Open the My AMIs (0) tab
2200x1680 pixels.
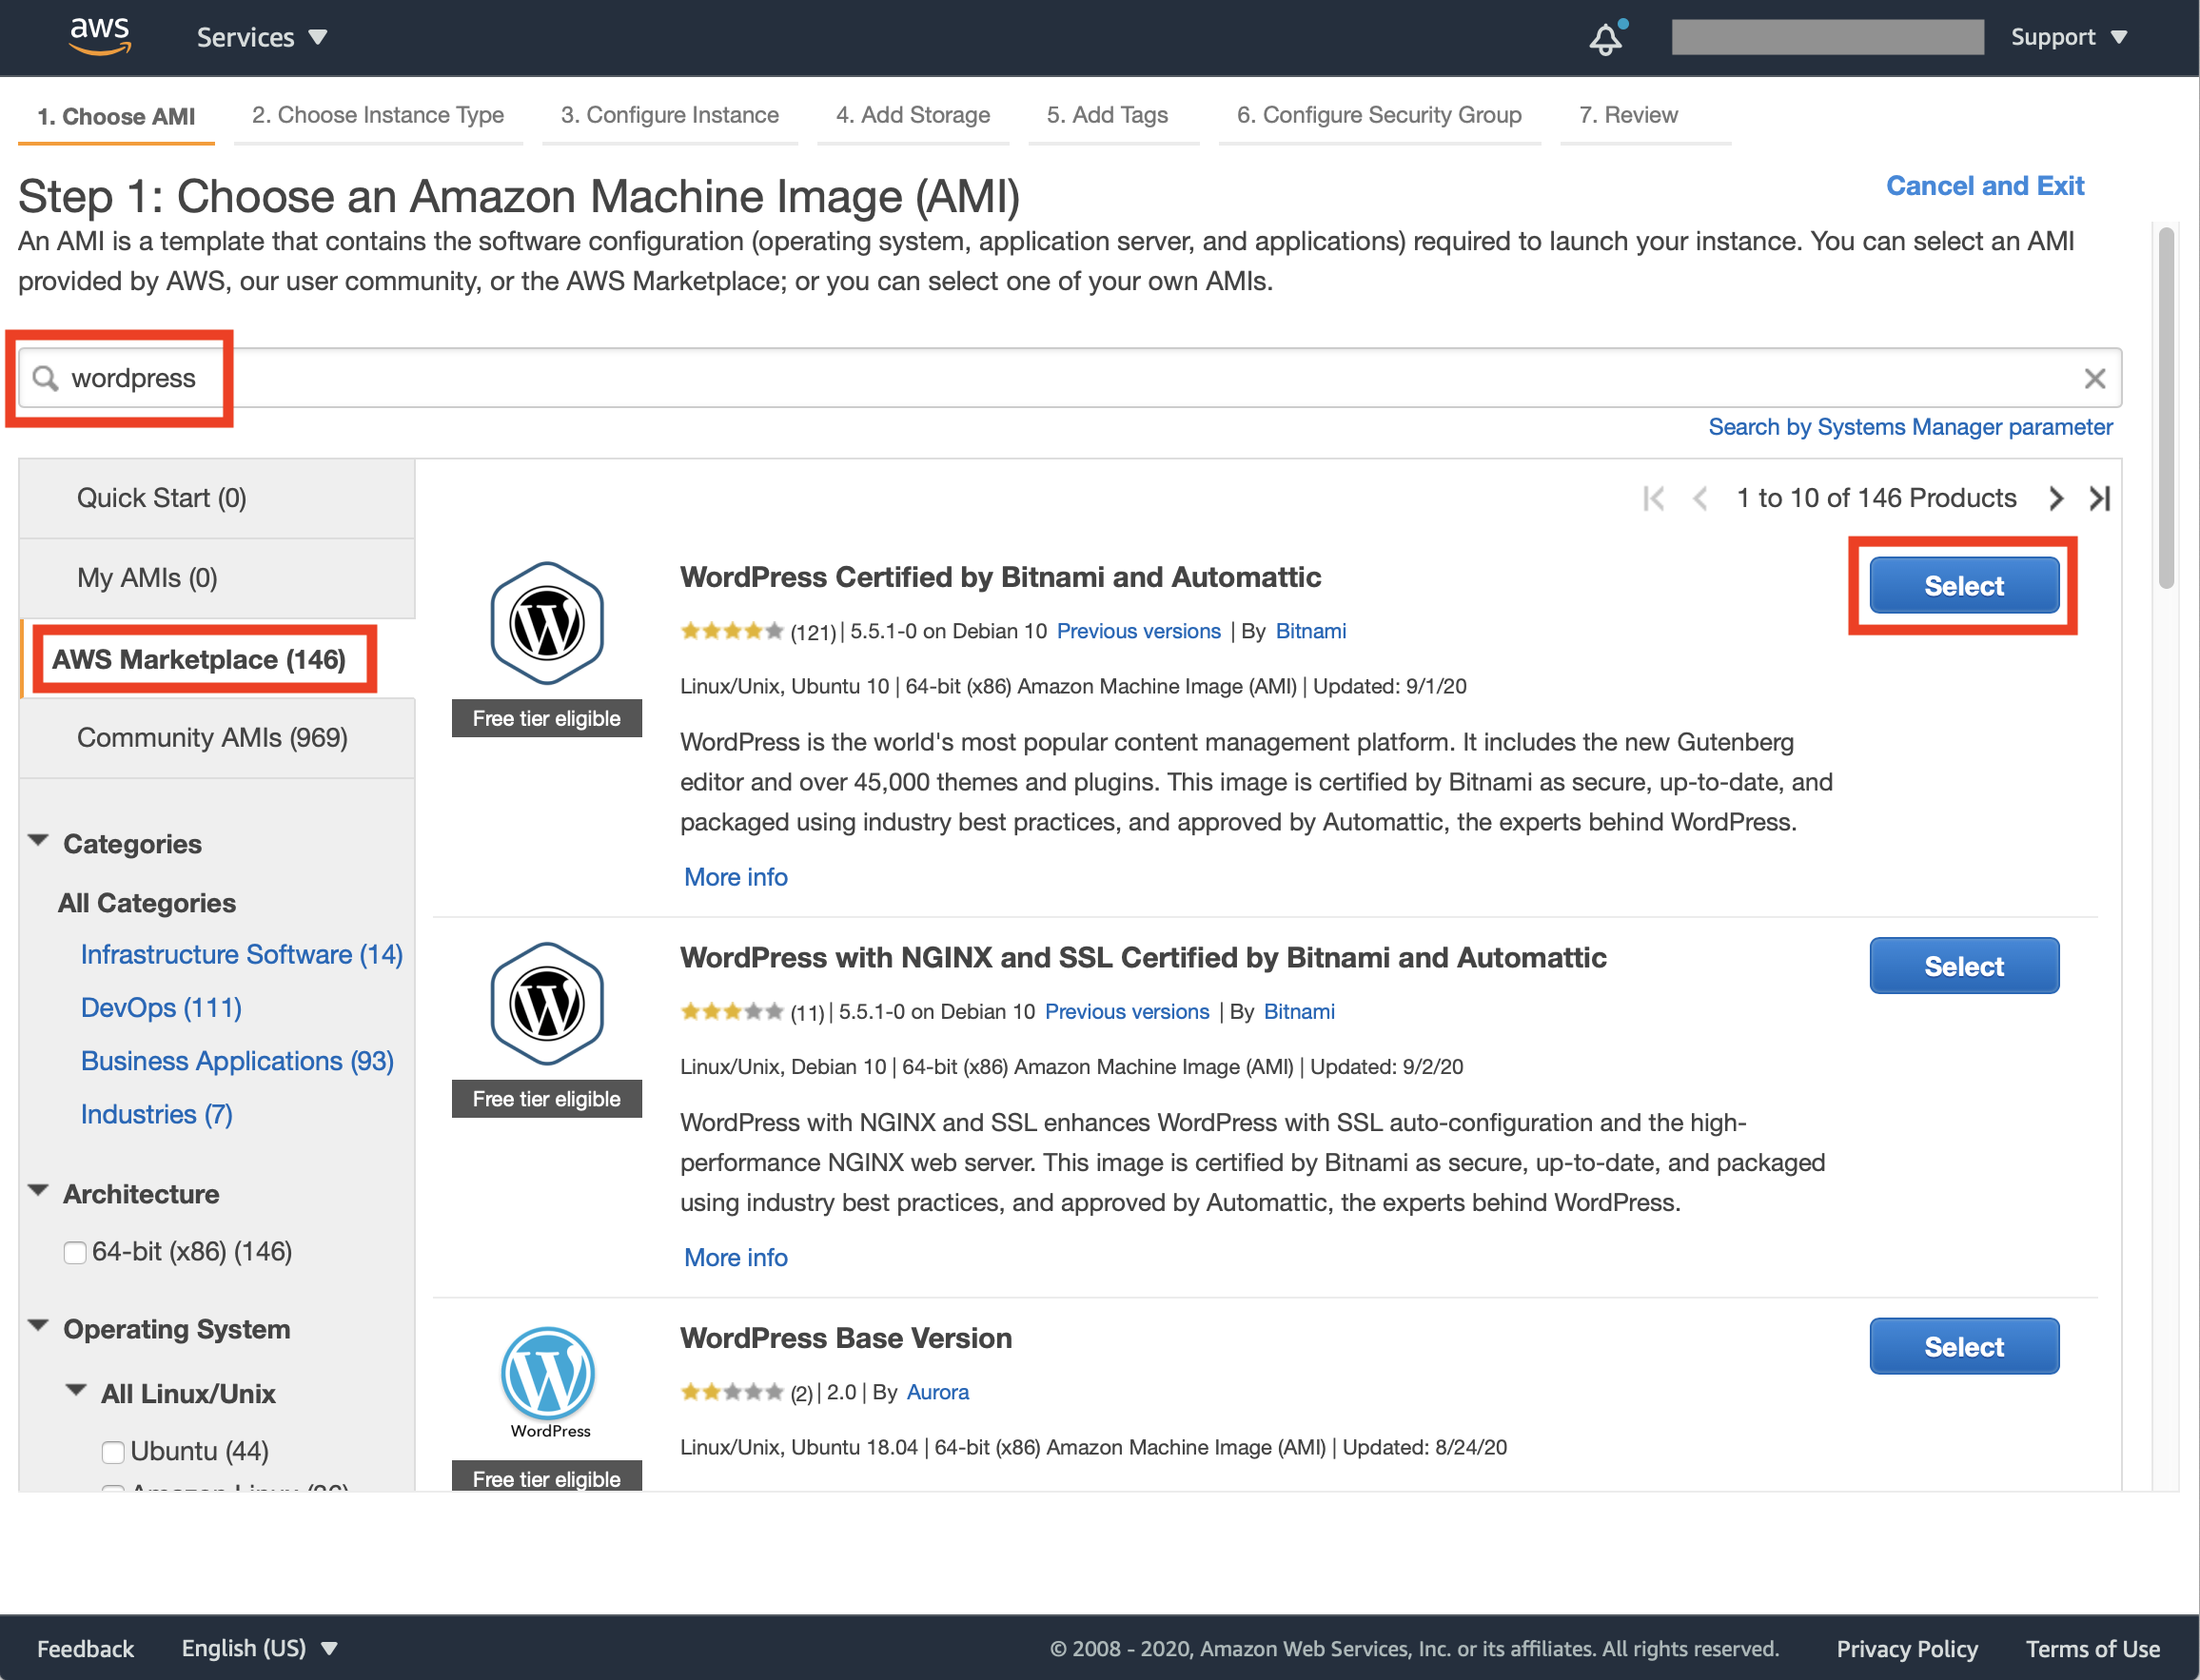click(x=217, y=578)
